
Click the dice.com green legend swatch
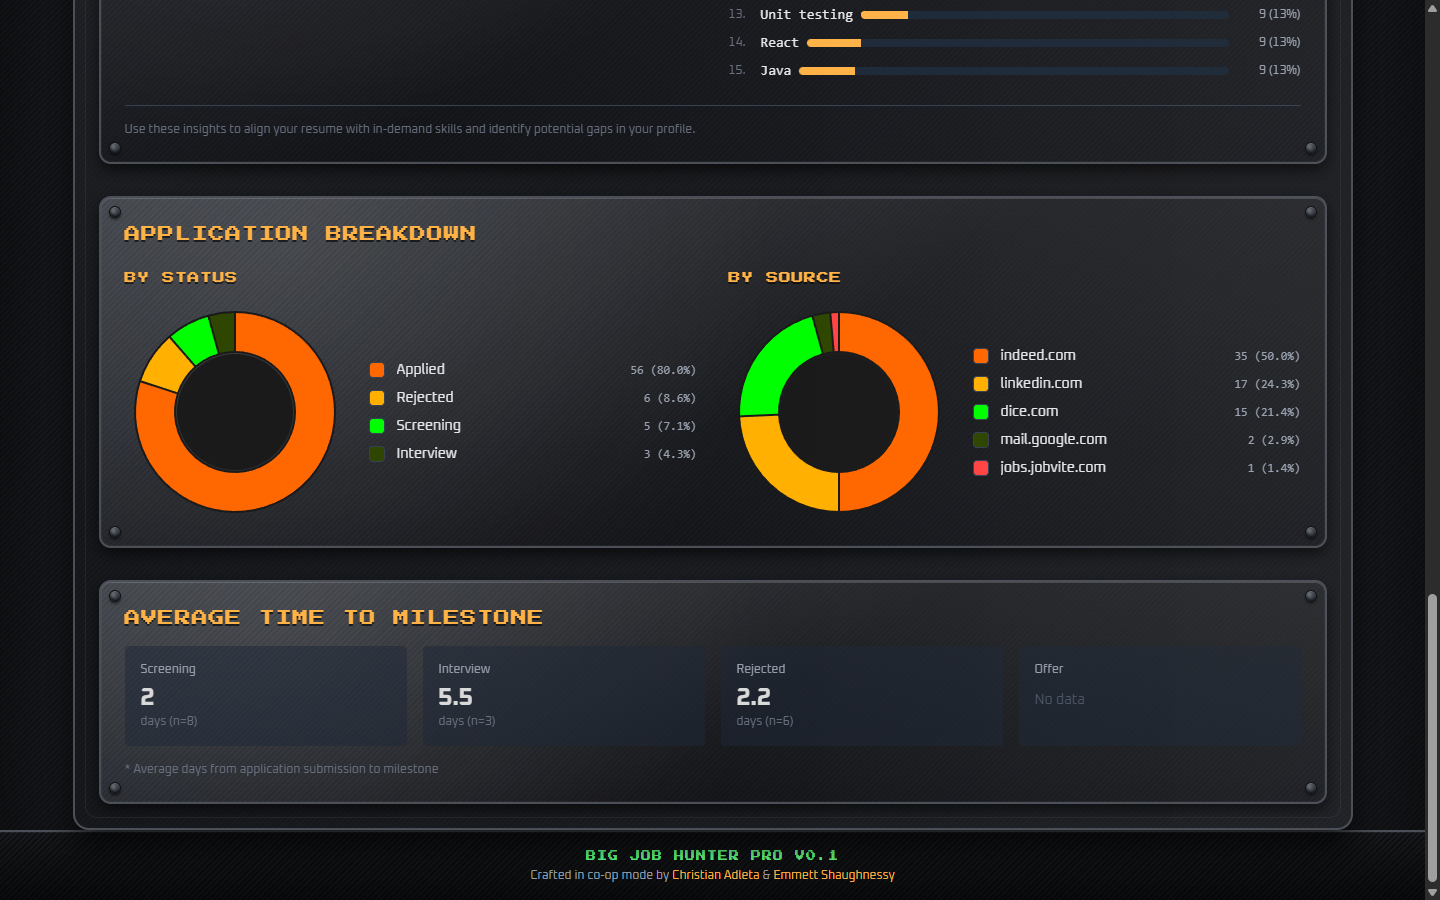click(981, 412)
